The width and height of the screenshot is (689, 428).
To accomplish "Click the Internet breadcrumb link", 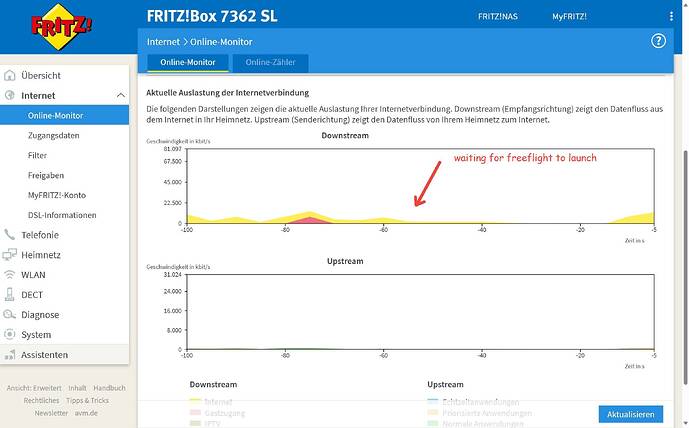I will click(x=163, y=42).
